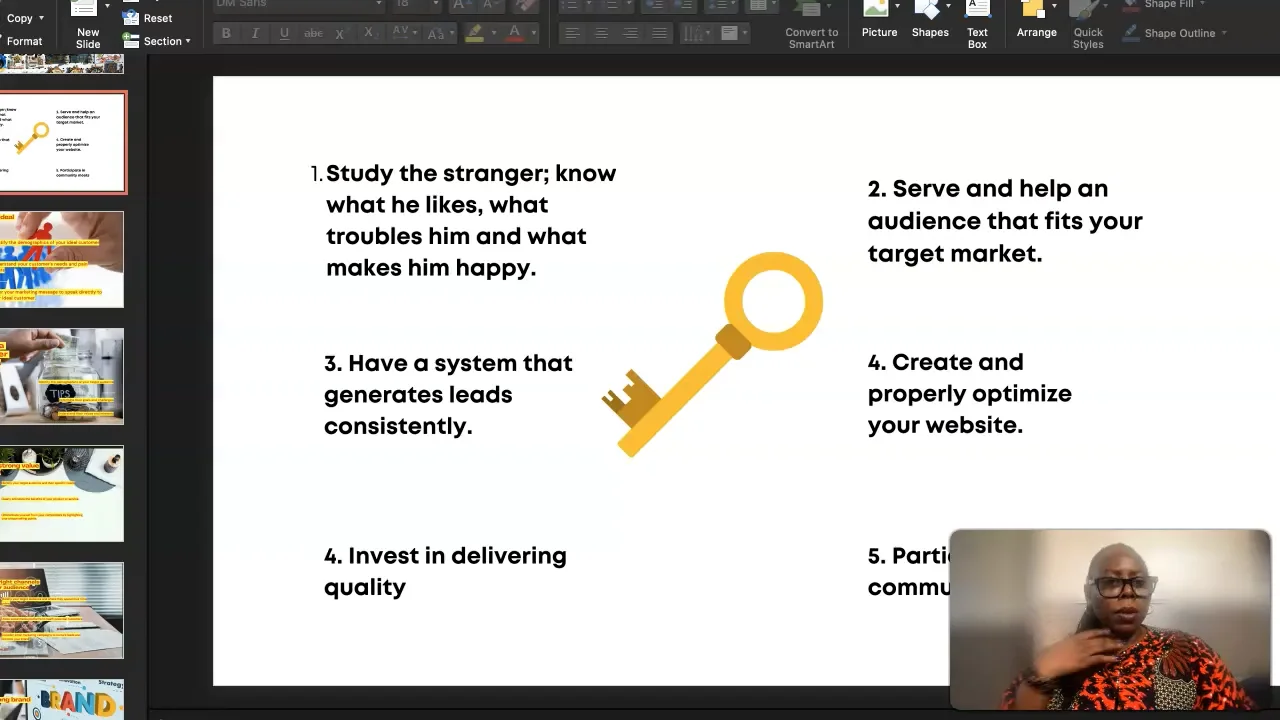Screen dimensions: 1280x720
Task: Open the TIPS jar slide thumbnail
Action: 62,376
